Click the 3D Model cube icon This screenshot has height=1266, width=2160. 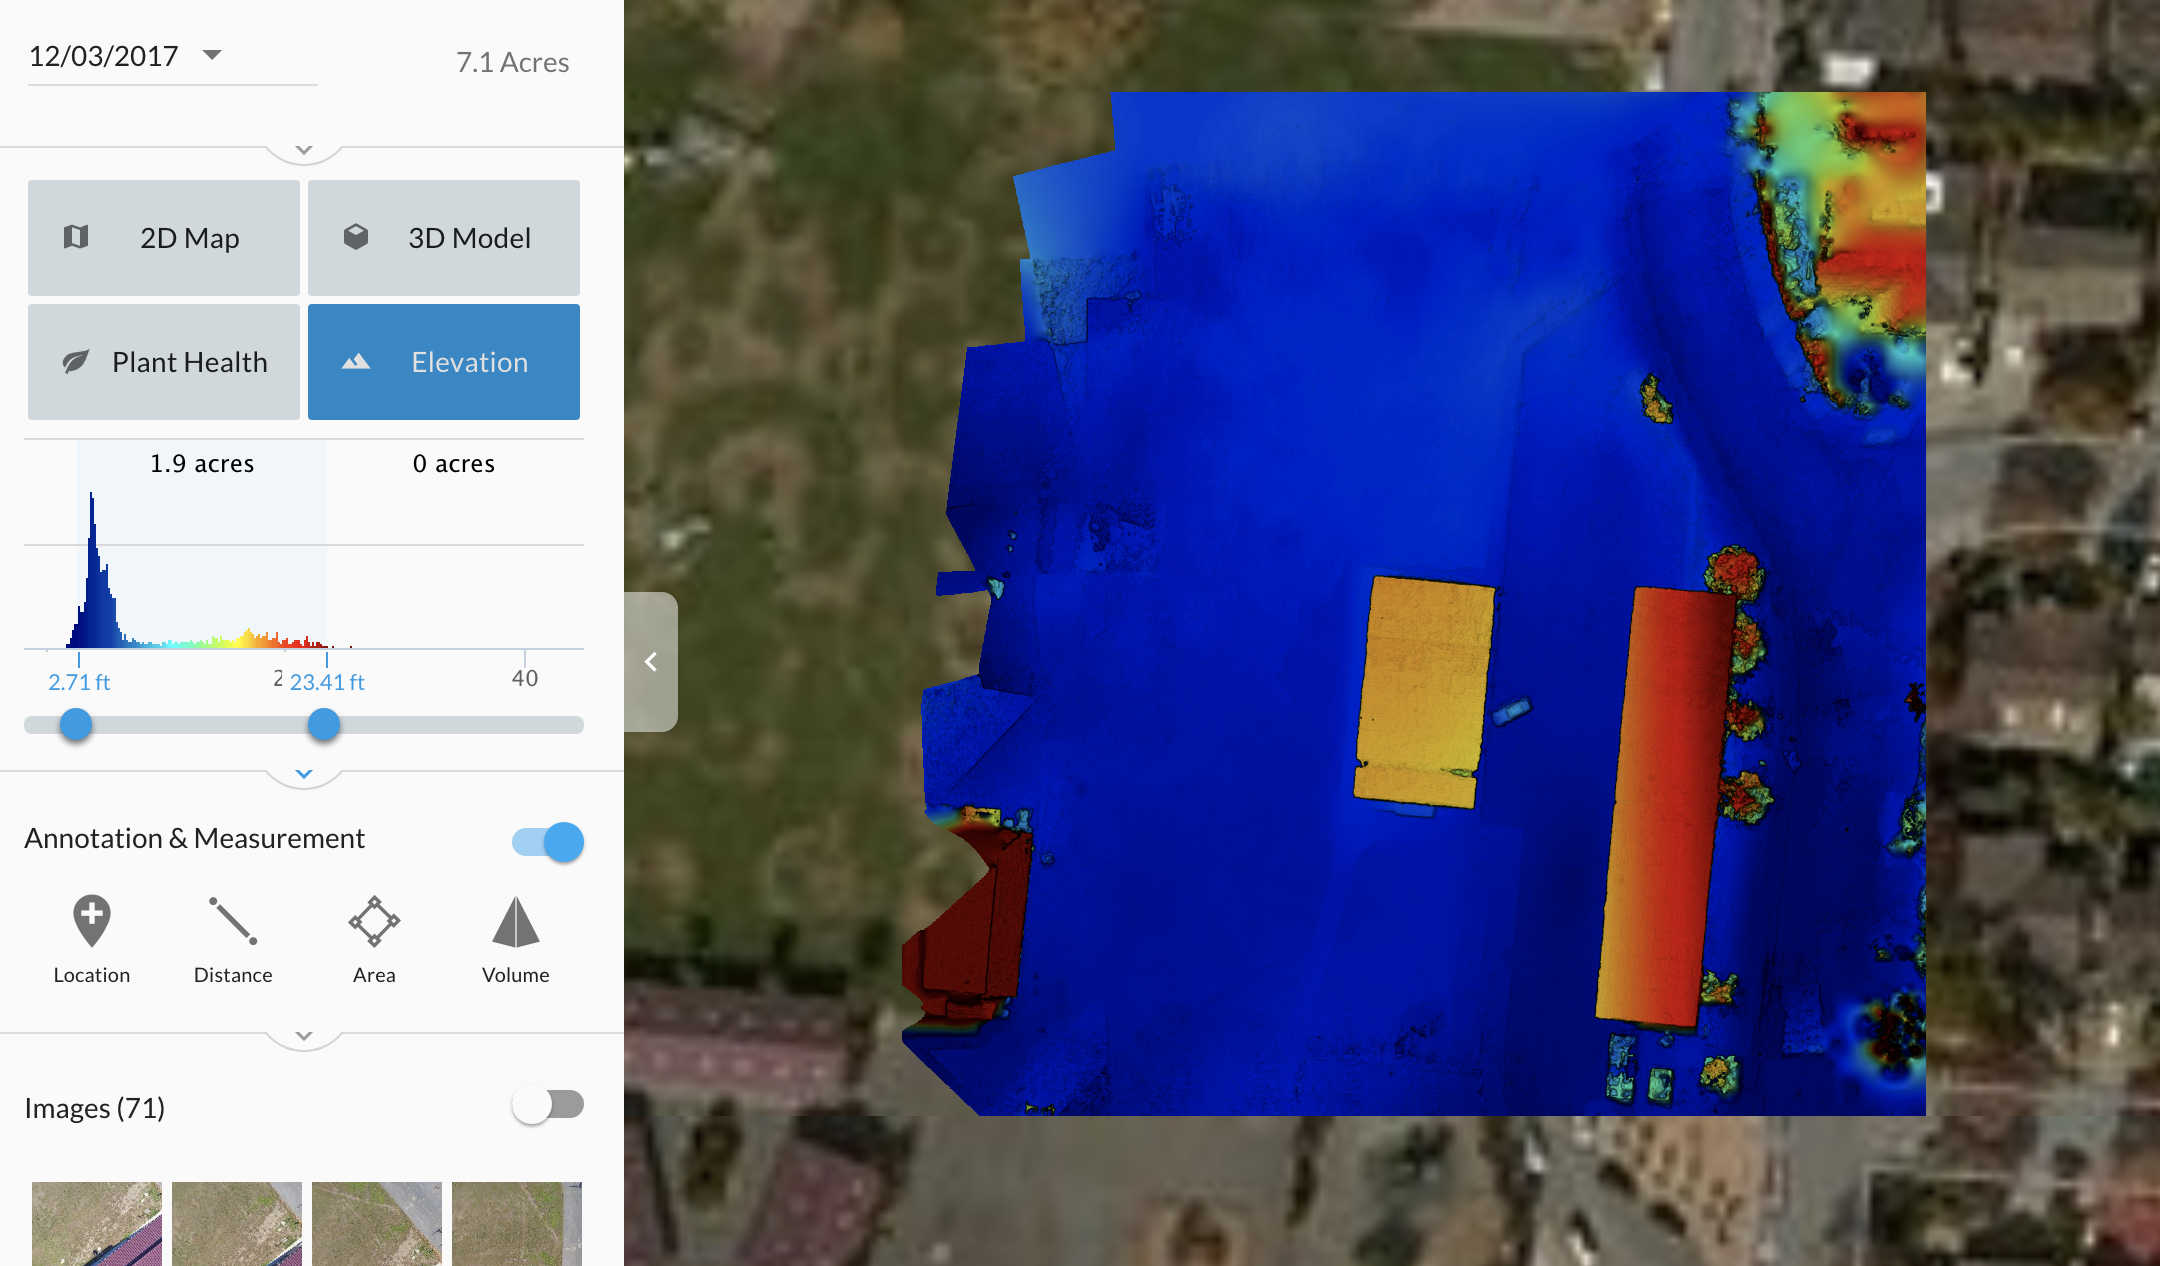point(356,237)
